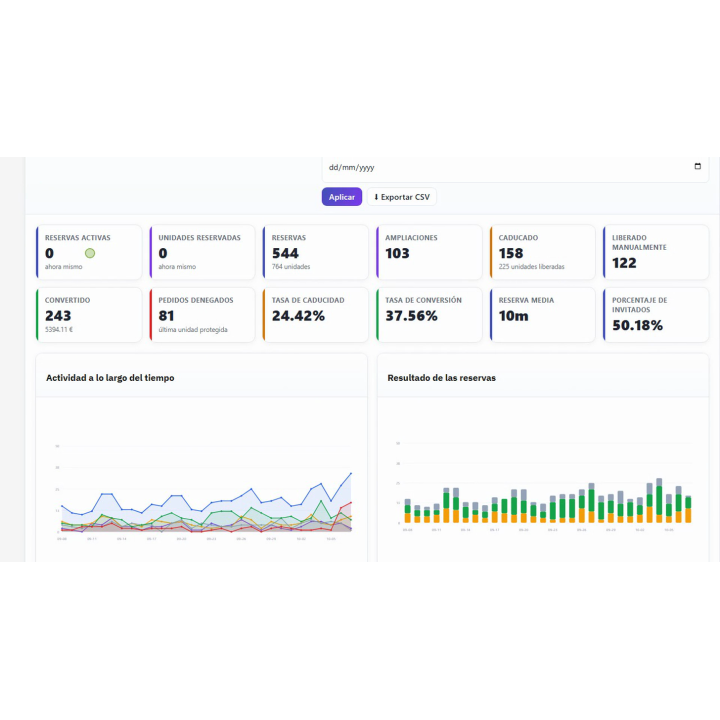Click the Tasa de Caducidad value 24.42%
720x720 pixels.
[298, 316]
